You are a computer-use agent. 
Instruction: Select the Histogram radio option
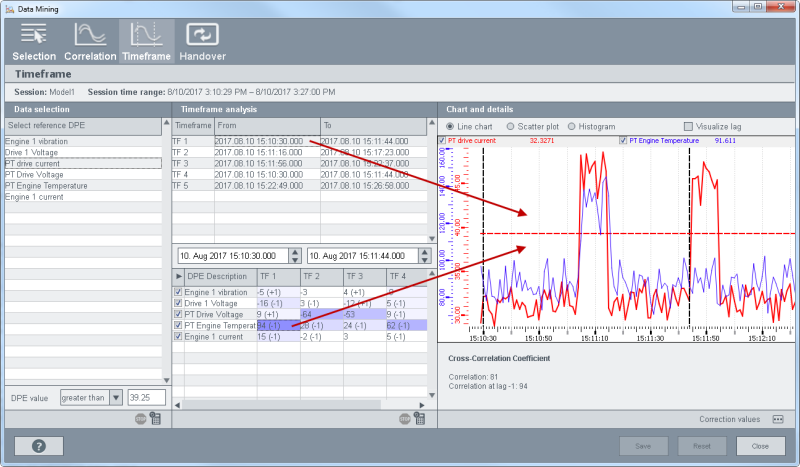tap(572, 126)
